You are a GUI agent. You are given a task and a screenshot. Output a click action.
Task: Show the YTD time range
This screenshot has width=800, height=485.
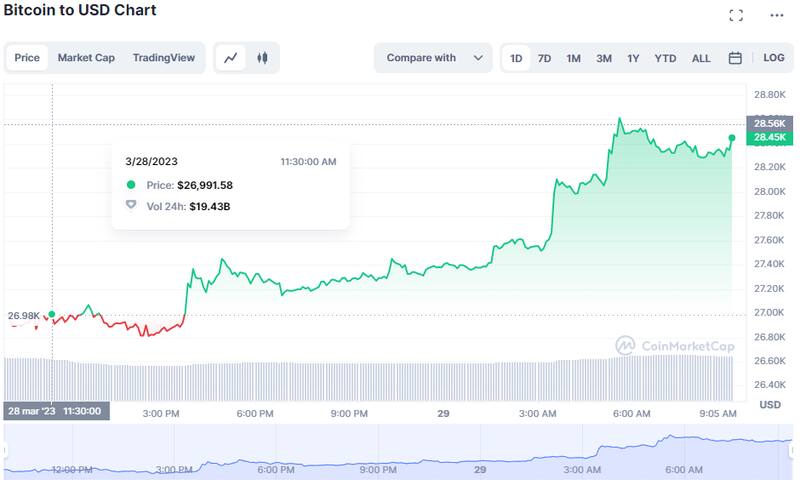click(x=665, y=58)
